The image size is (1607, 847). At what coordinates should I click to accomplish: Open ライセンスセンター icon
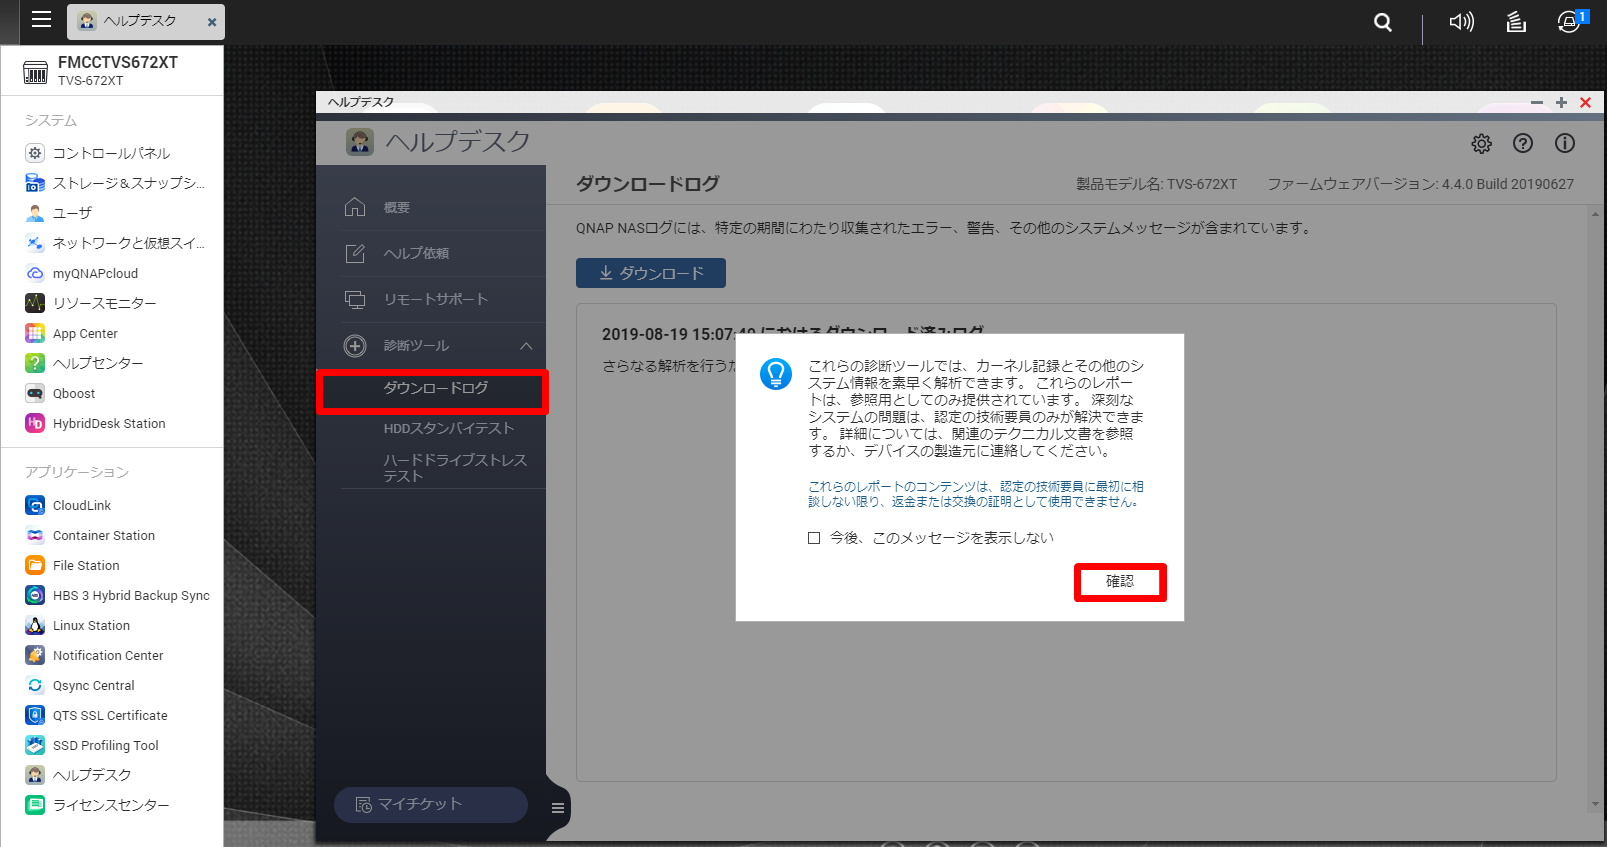35,805
